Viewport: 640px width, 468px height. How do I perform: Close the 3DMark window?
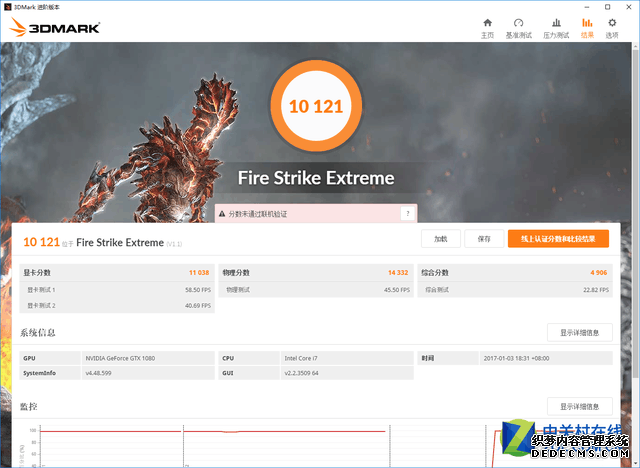point(629,7)
